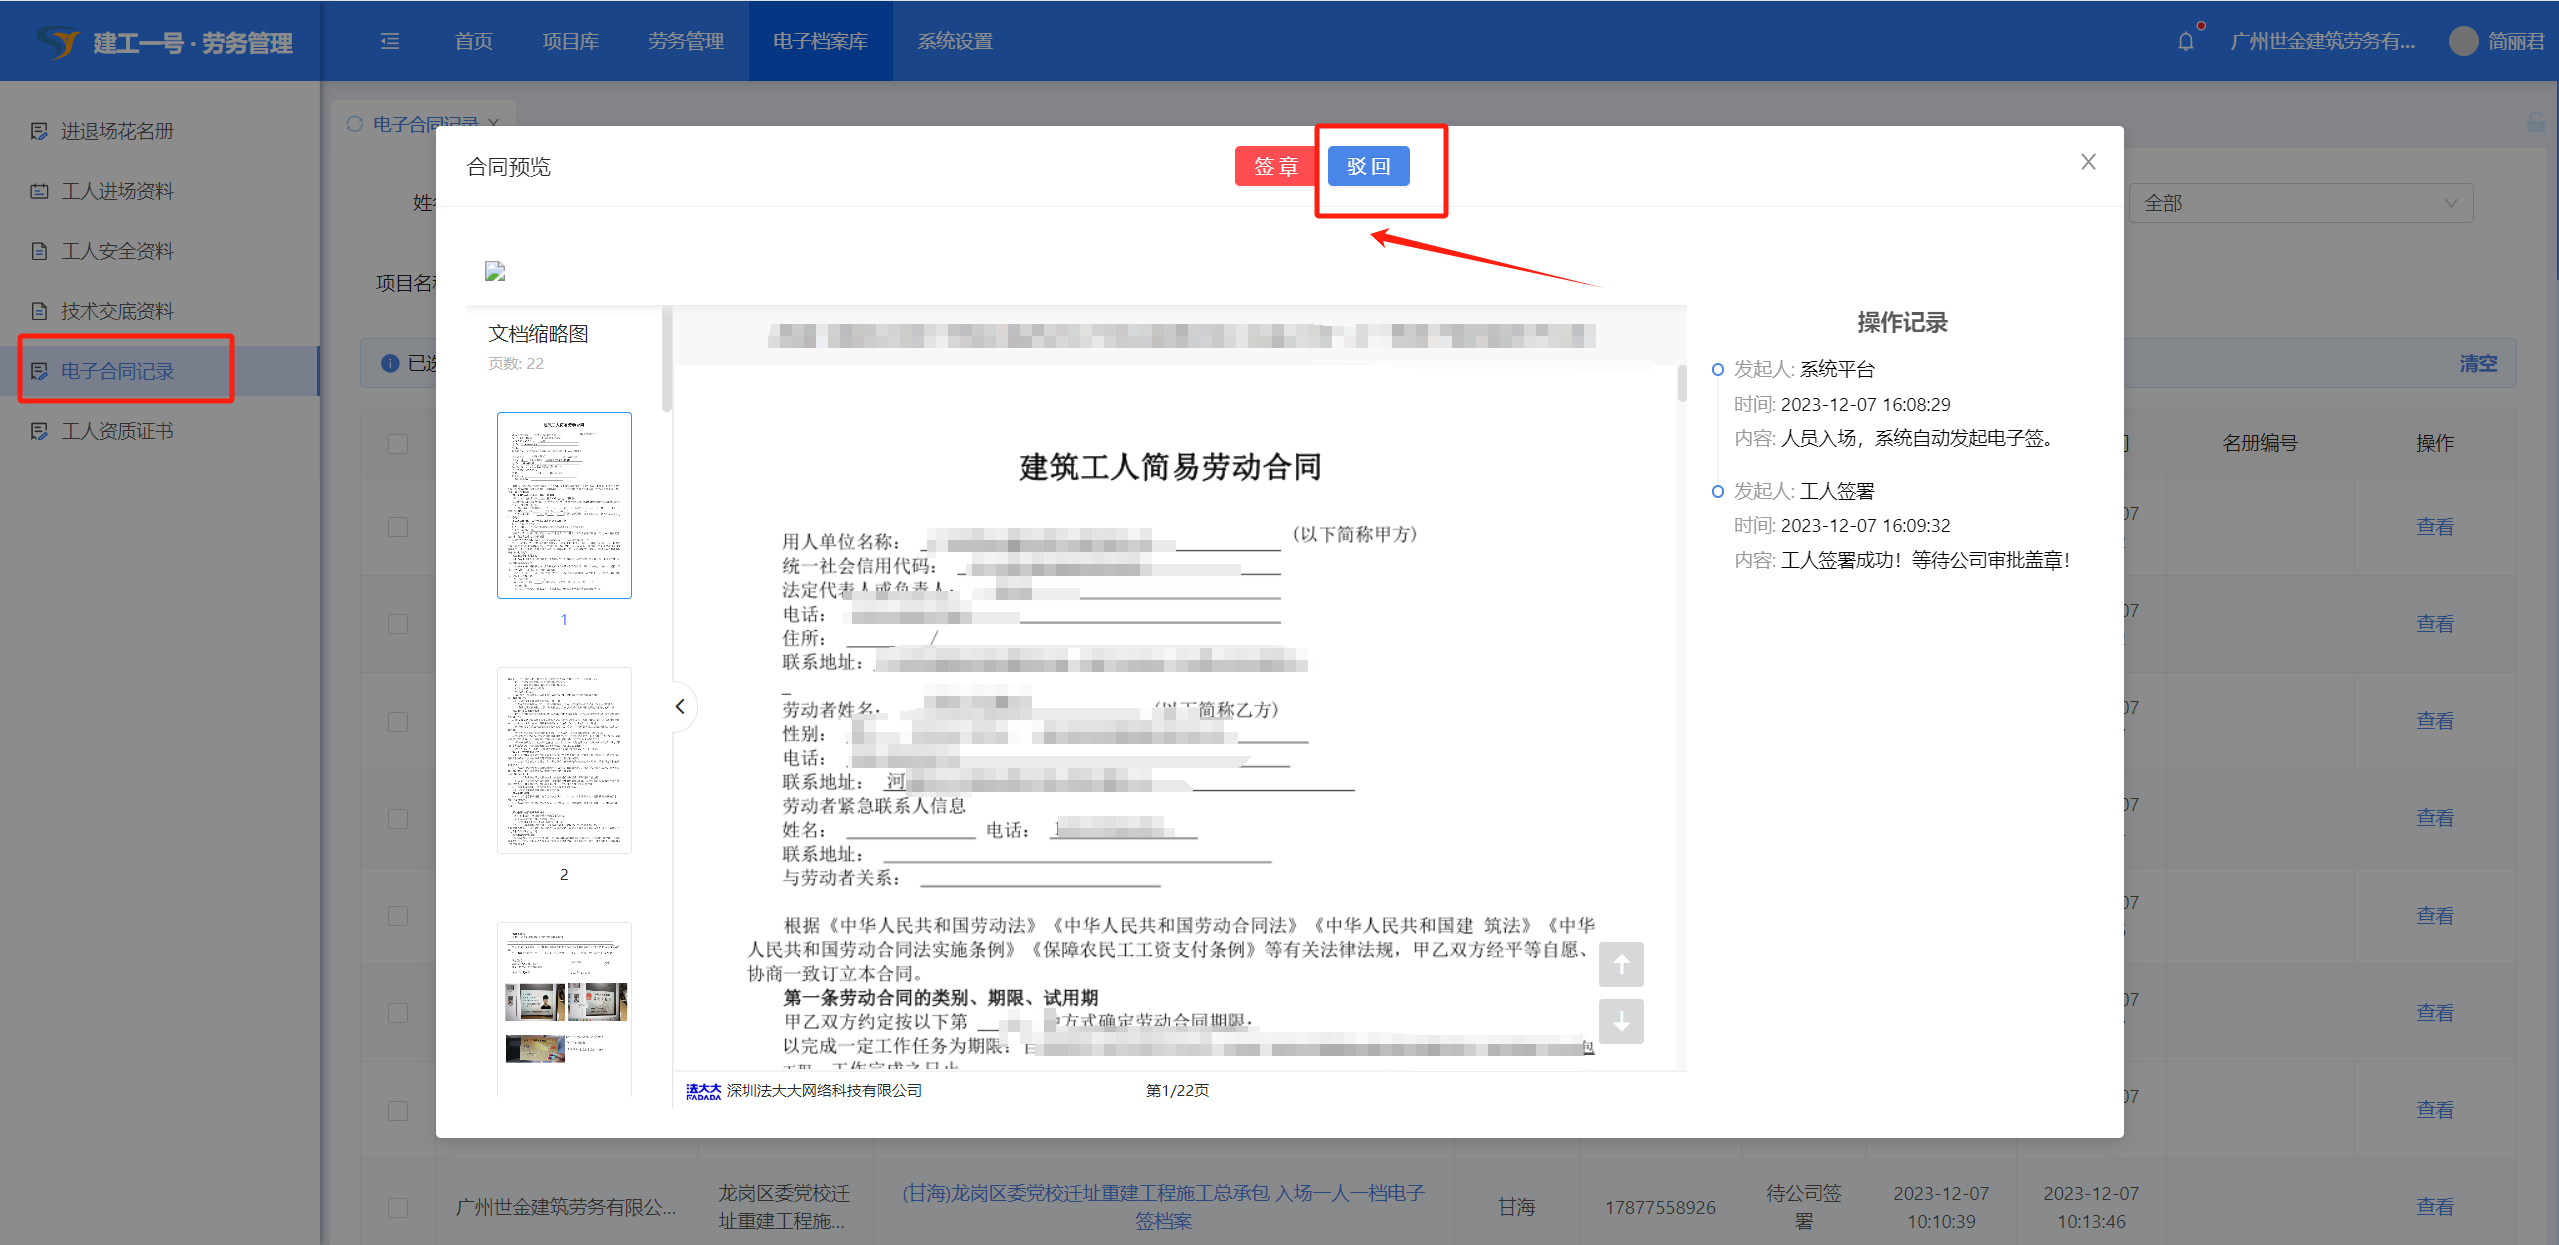This screenshot has width=2559, height=1245.
Task: Collapse the document thumbnail panel
Action: [680, 706]
